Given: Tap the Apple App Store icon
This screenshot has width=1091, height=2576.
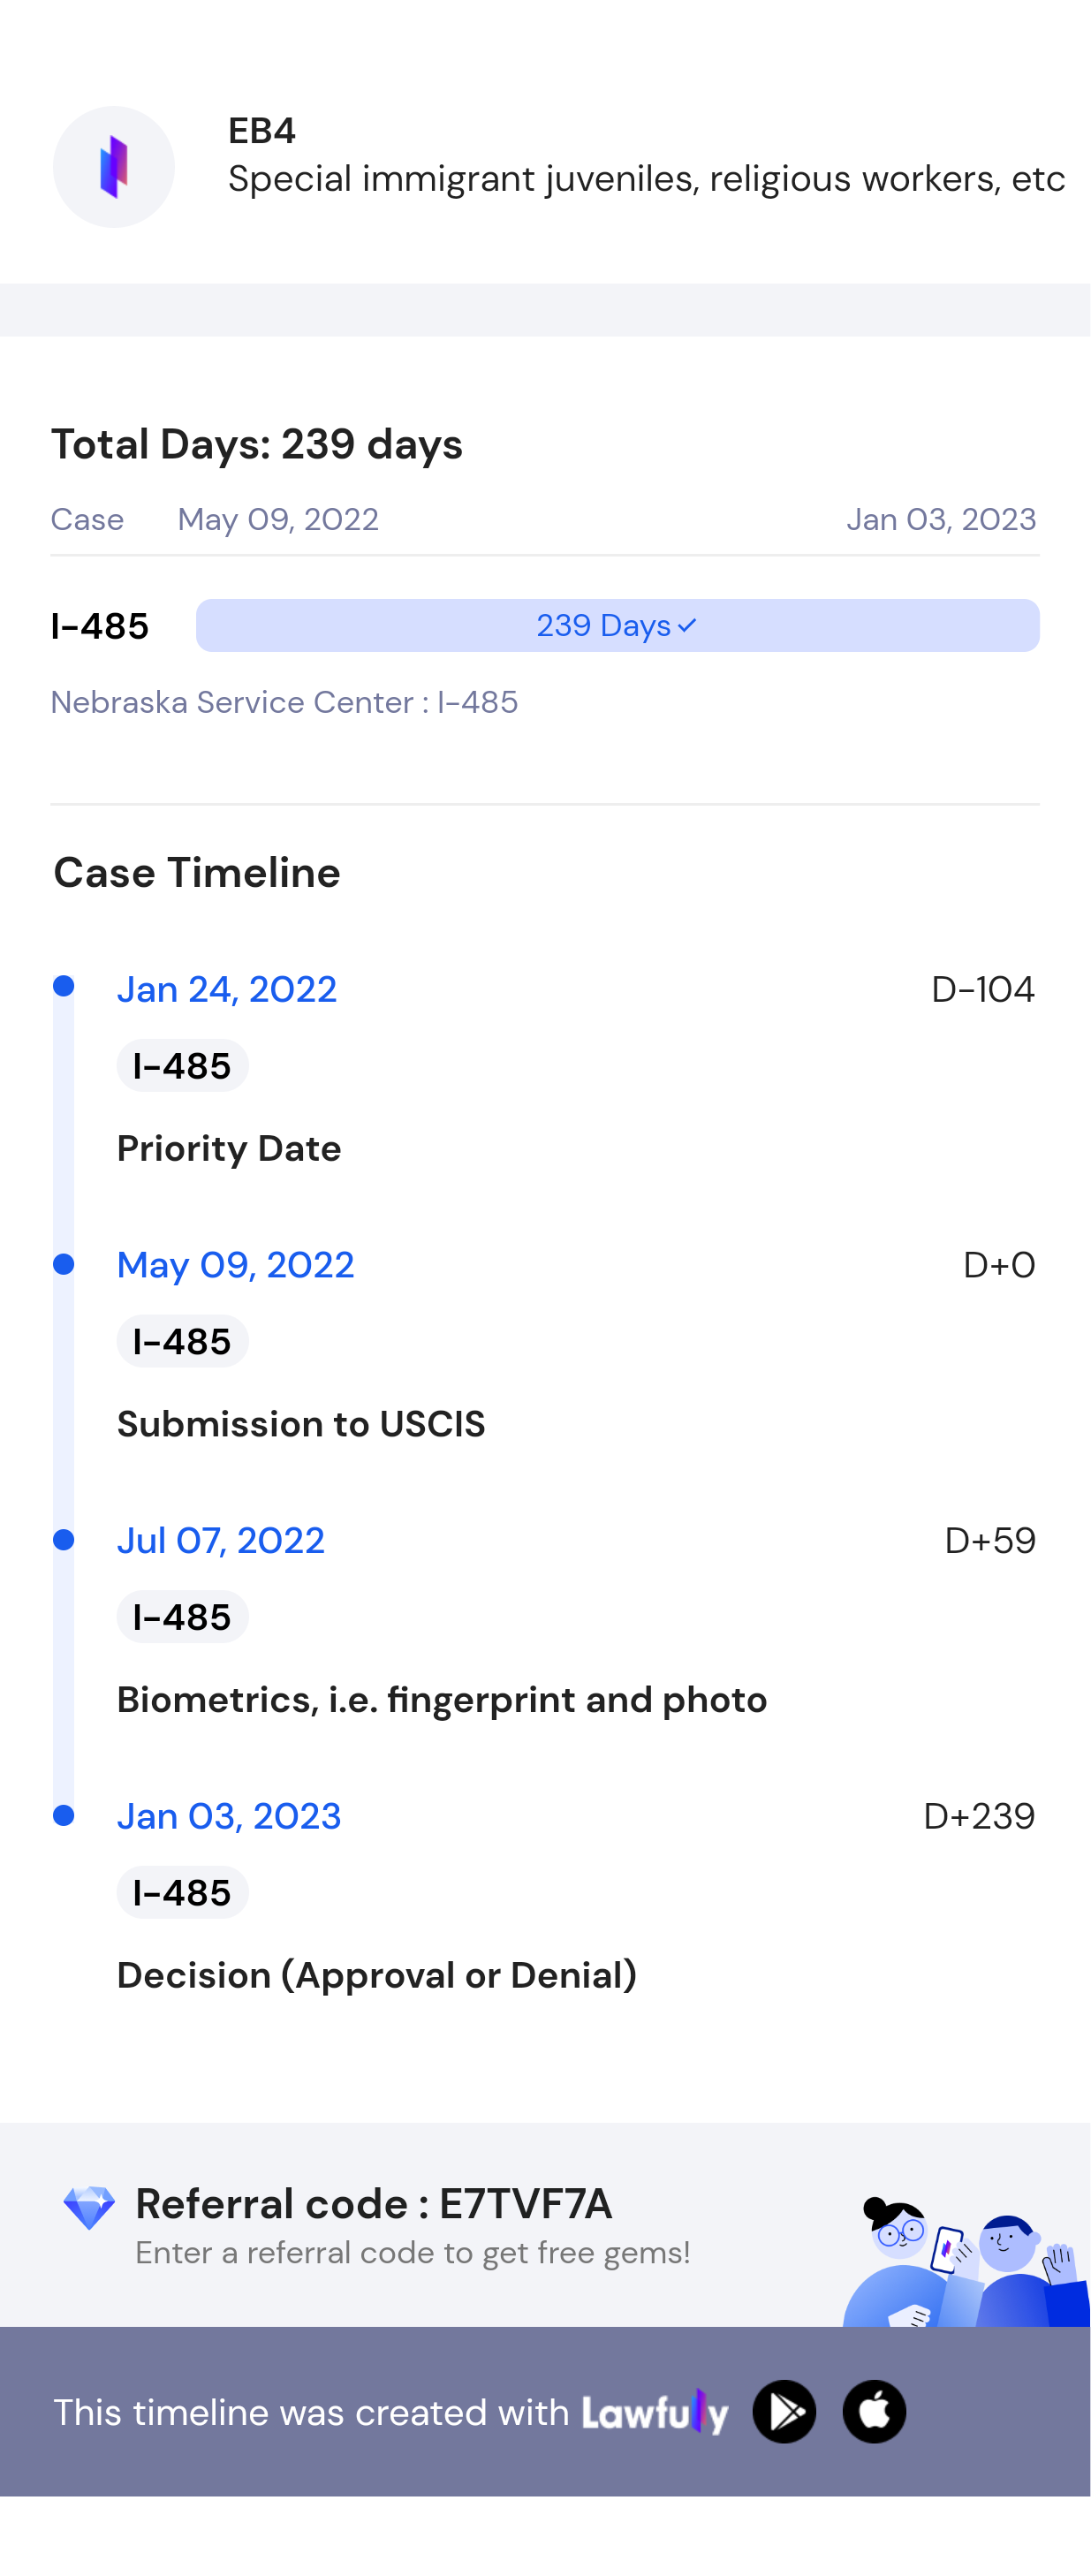Looking at the screenshot, I should 874,2411.
